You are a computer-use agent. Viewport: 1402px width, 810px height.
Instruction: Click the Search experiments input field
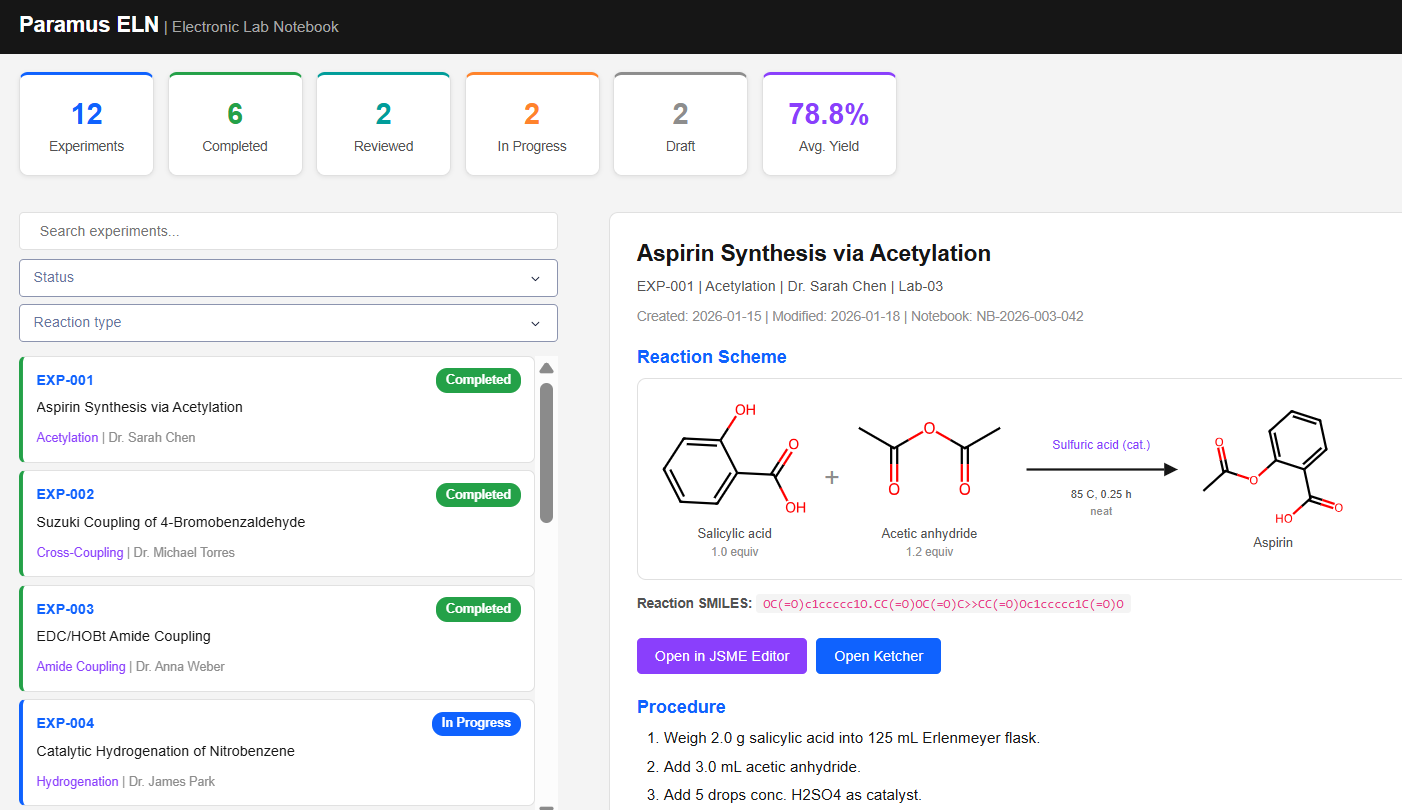[x=288, y=231]
